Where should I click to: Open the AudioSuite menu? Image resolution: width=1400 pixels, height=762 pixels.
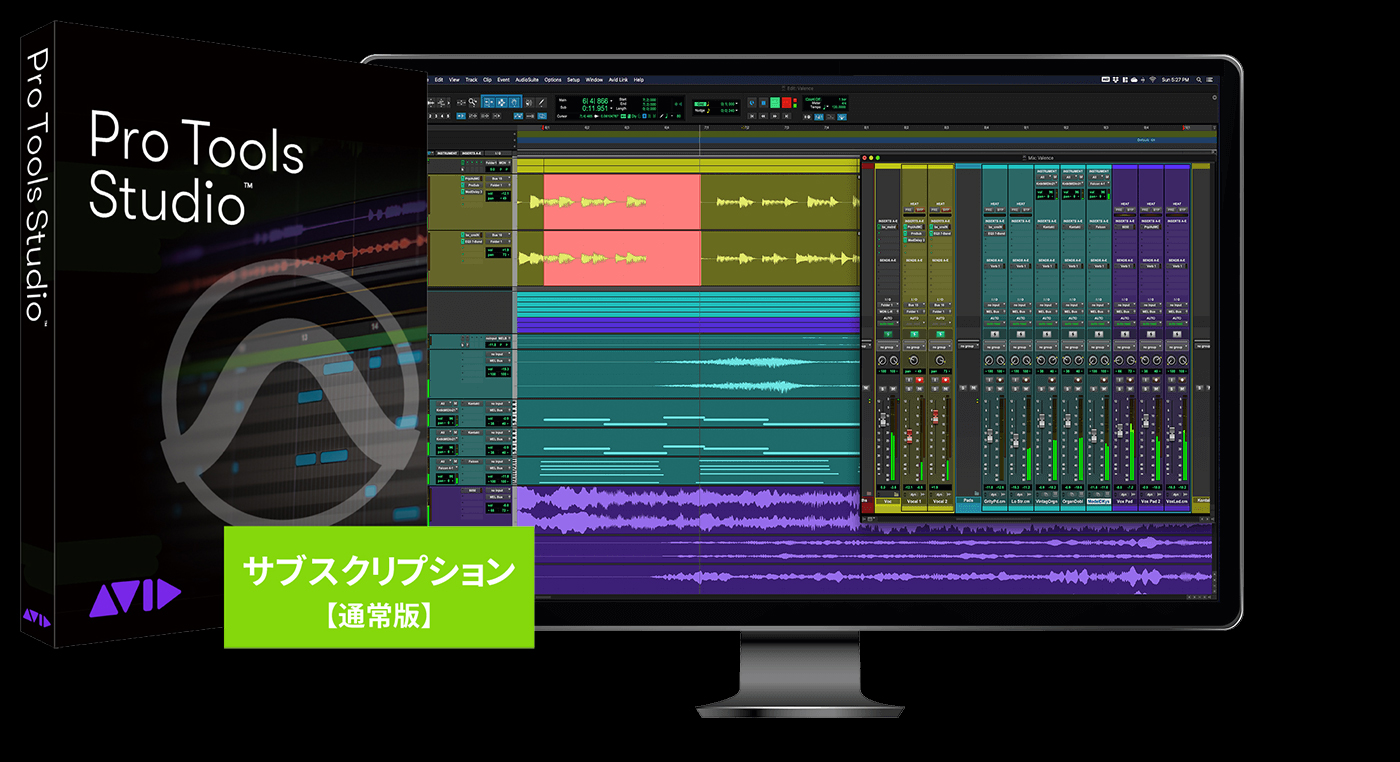point(527,80)
